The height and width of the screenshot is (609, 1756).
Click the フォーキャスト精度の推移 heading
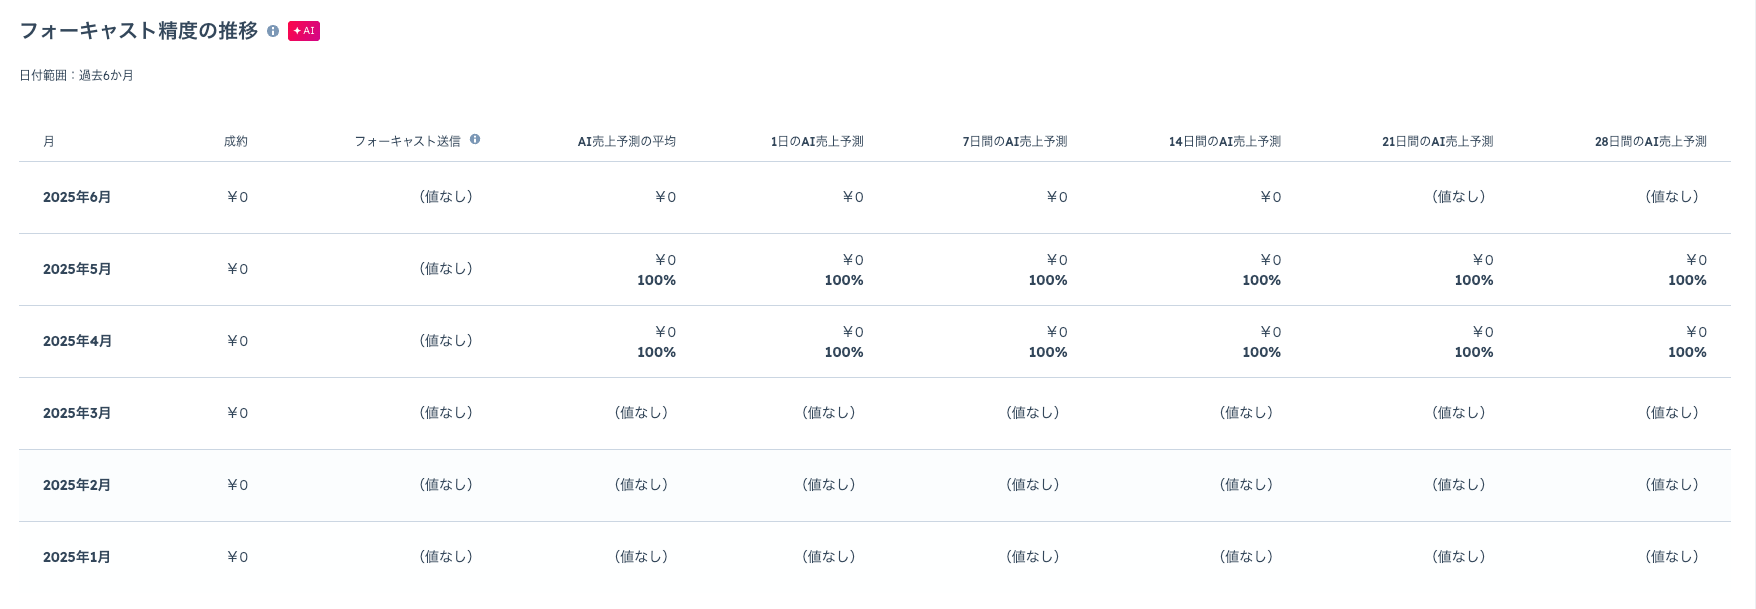click(139, 31)
